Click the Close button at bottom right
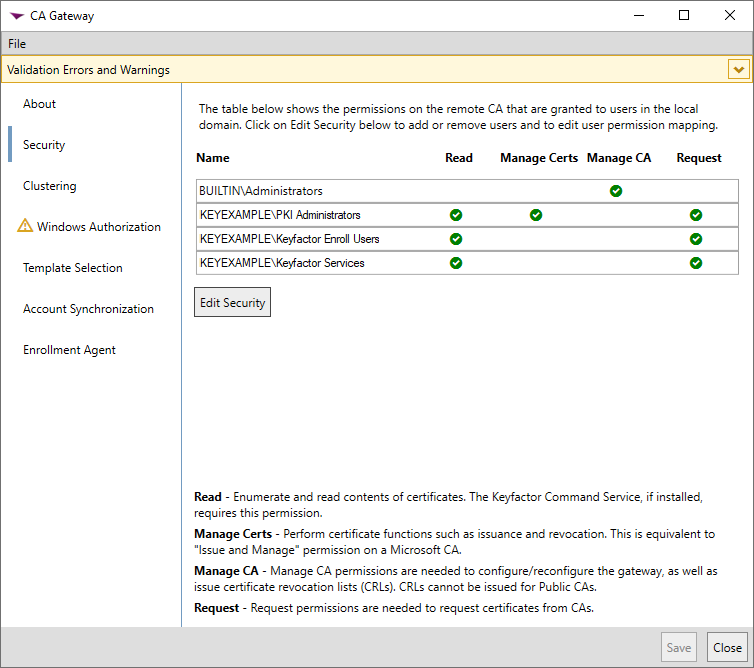The width and height of the screenshot is (754, 668). pos(727,647)
